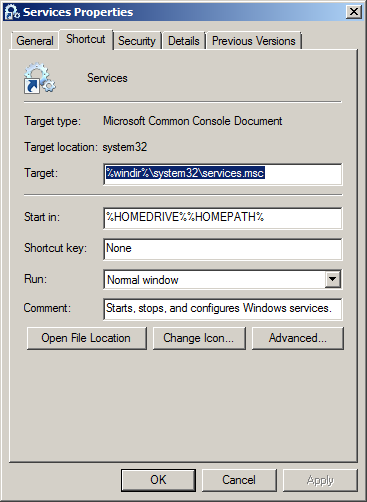Click the 'Comment:' label
Viewport: 367px width, 502px height.
pyautogui.click(x=47, y=308)
